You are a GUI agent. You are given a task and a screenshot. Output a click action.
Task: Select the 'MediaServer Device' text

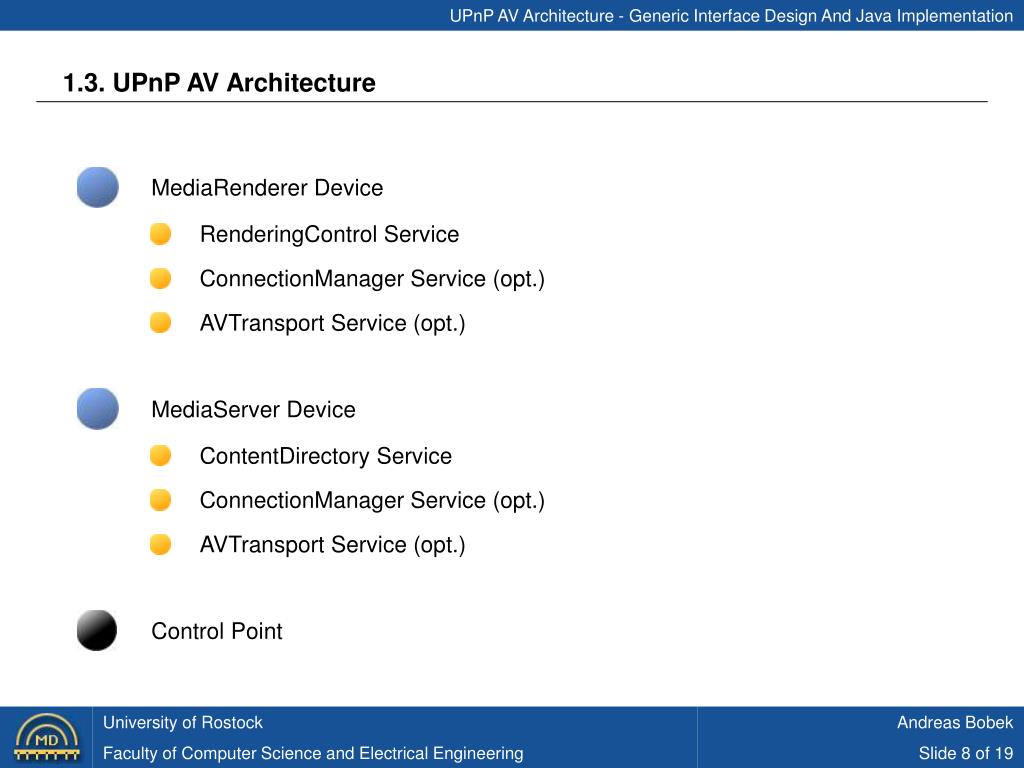[253, 409]
